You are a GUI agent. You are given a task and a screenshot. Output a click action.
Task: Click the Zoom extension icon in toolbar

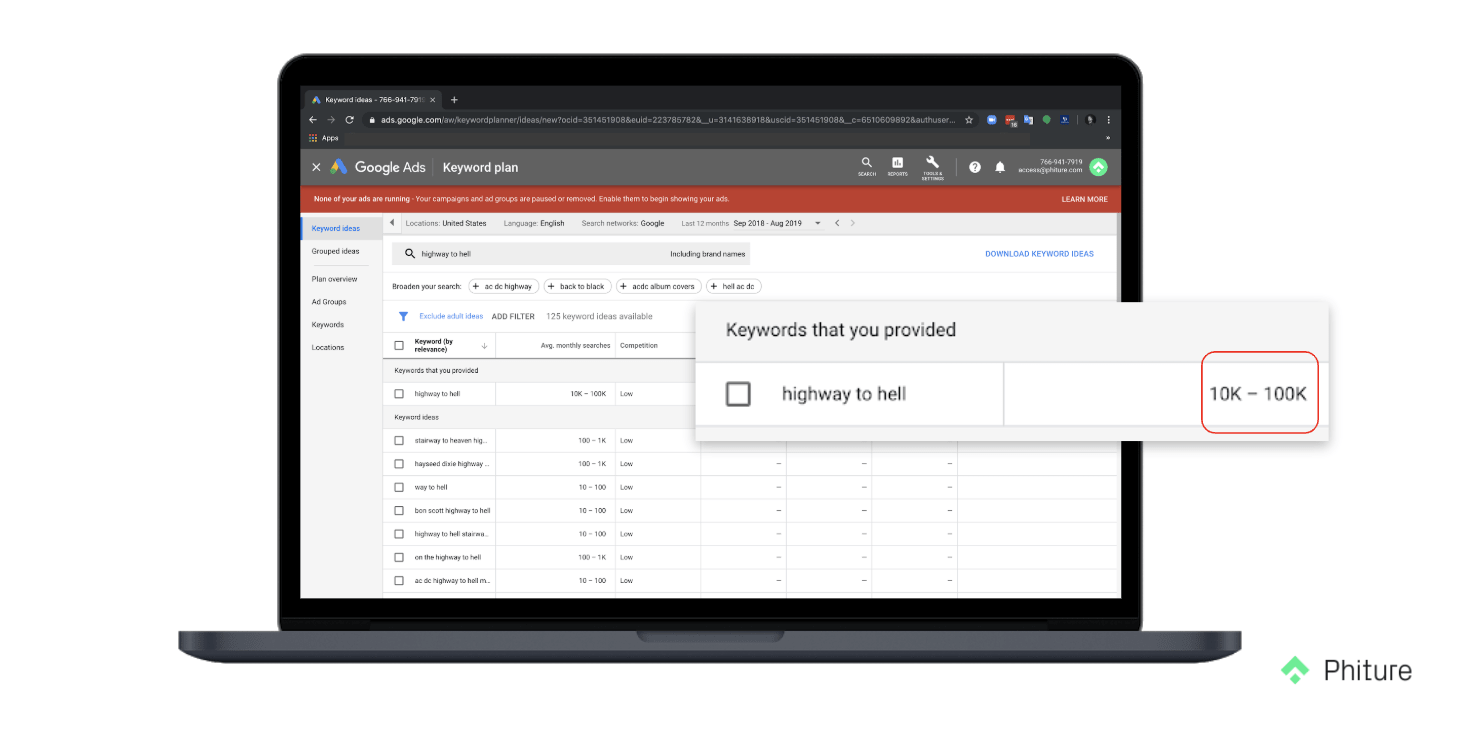click(992, 119)
